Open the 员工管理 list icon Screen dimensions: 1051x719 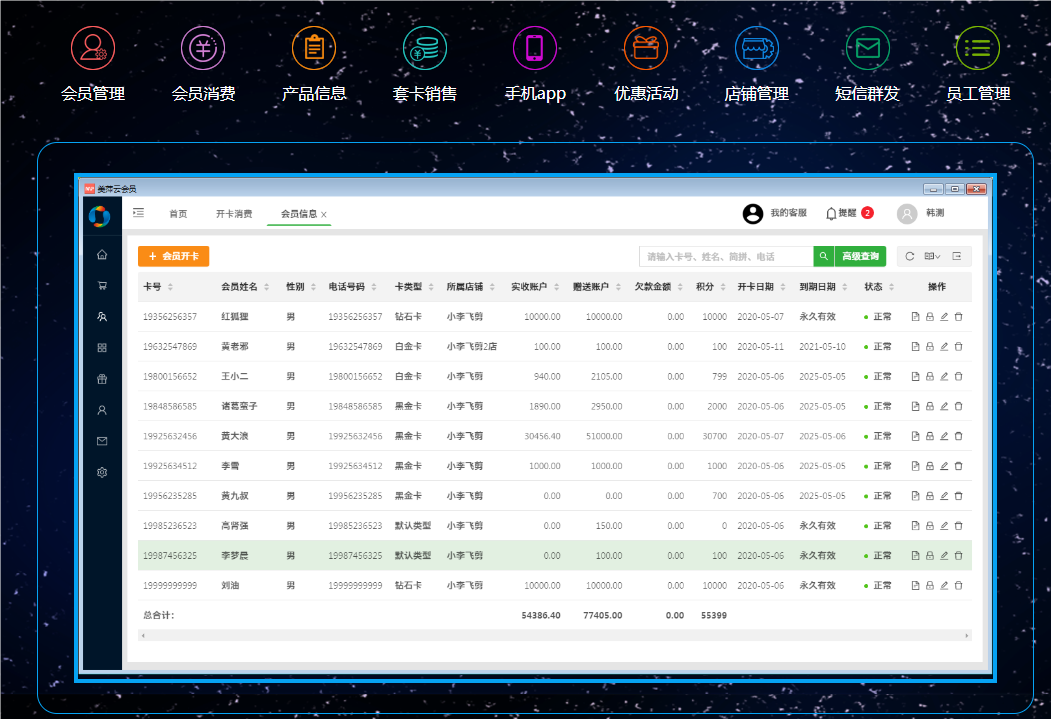[978, 48]
